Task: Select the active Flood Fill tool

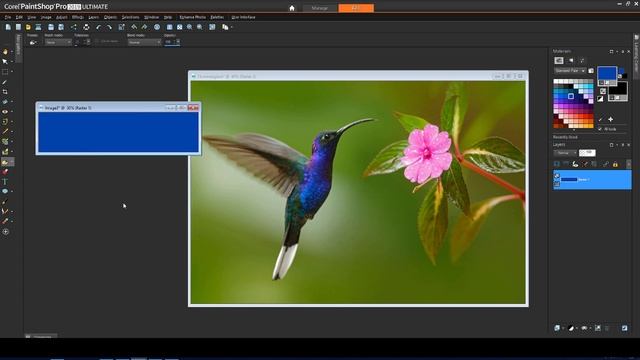Action: [5, 162]
